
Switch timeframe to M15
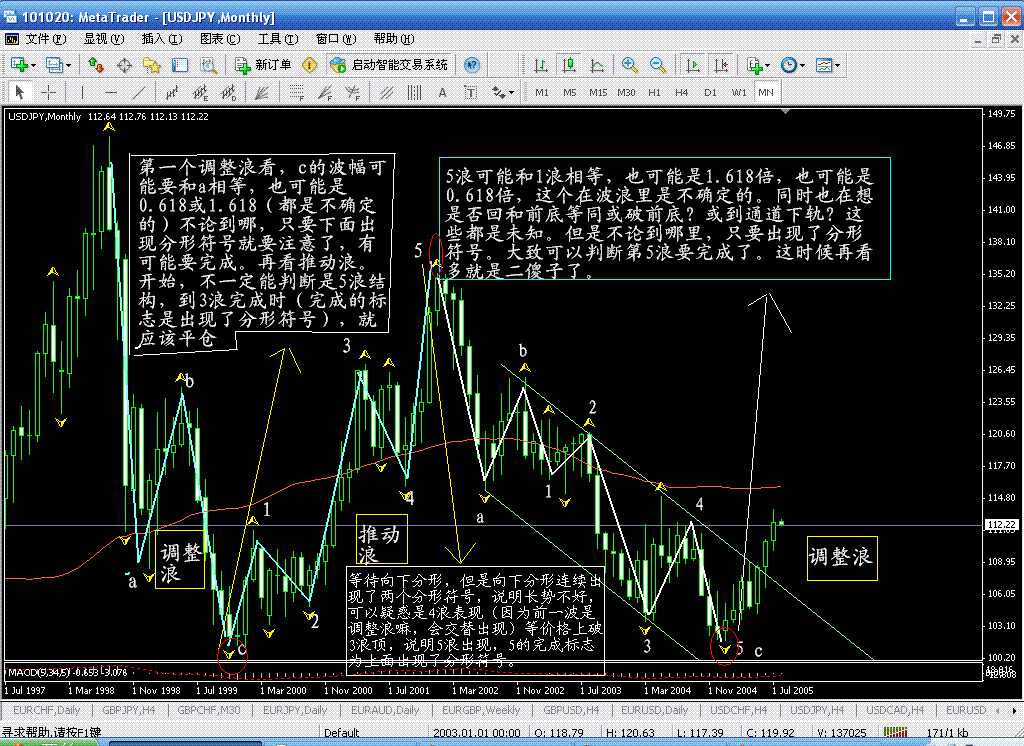[598, 92]
